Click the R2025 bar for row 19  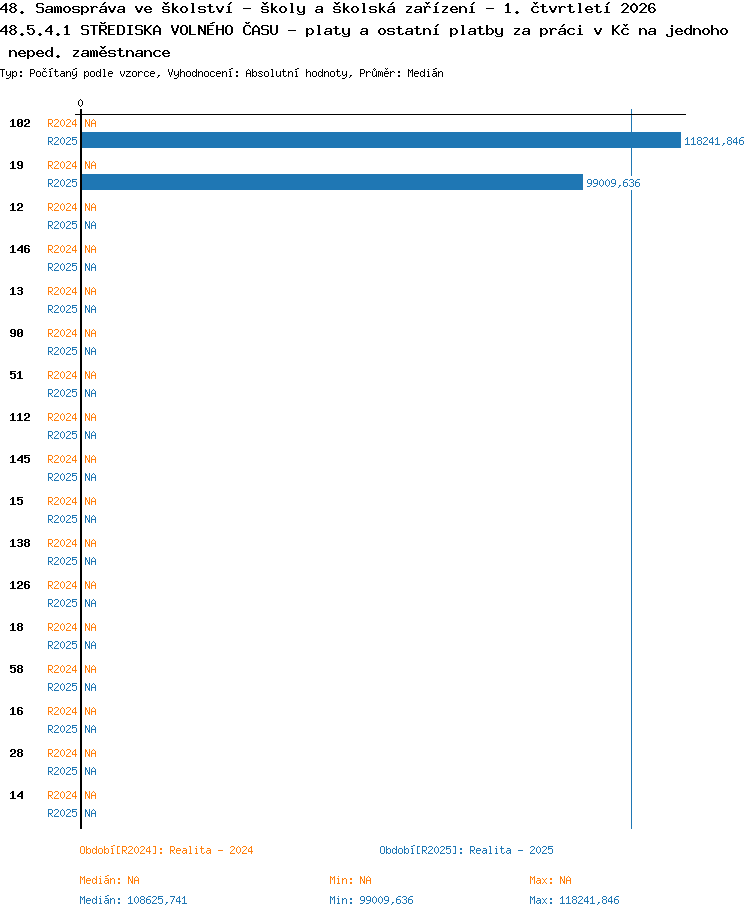pos(333,183)
